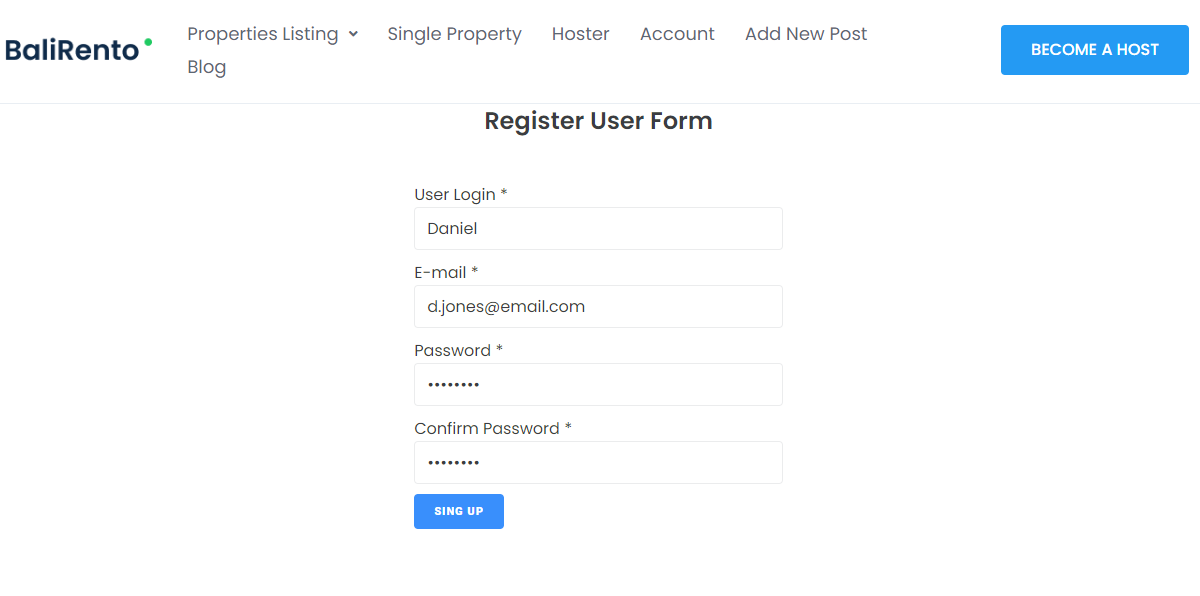Go to the Single Property page
This screenshot has width=1200, height=596.
[455, 34]
